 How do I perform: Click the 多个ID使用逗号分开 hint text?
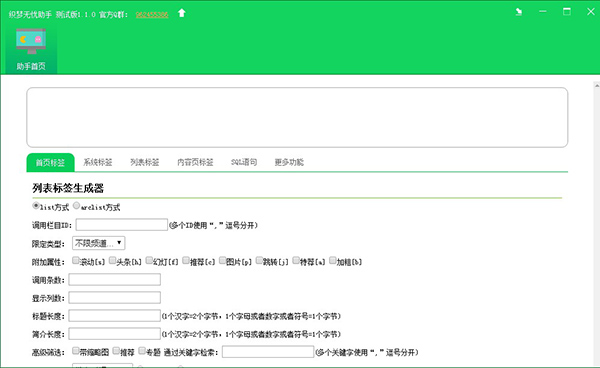point(214,225)
